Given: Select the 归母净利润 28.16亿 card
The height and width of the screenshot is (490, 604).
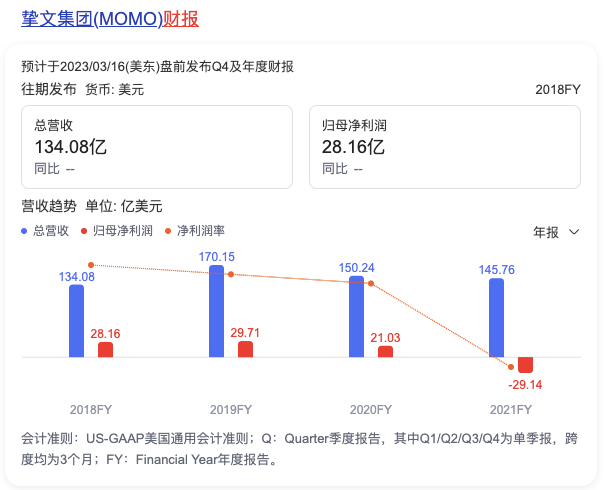Looking at the screenshot, I should [x=445, y=147].
